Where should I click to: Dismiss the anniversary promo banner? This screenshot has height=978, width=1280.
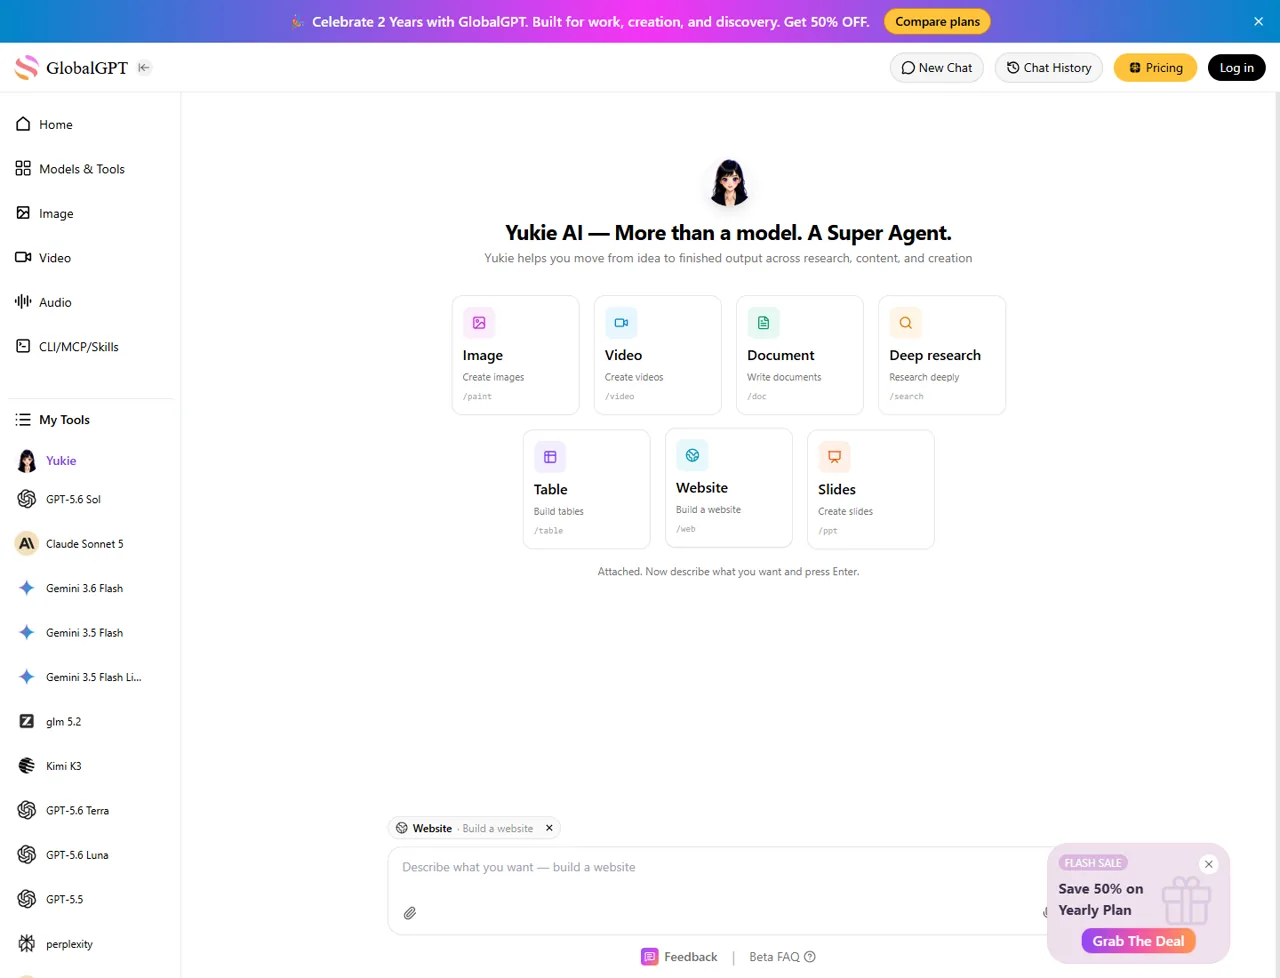1258,21
